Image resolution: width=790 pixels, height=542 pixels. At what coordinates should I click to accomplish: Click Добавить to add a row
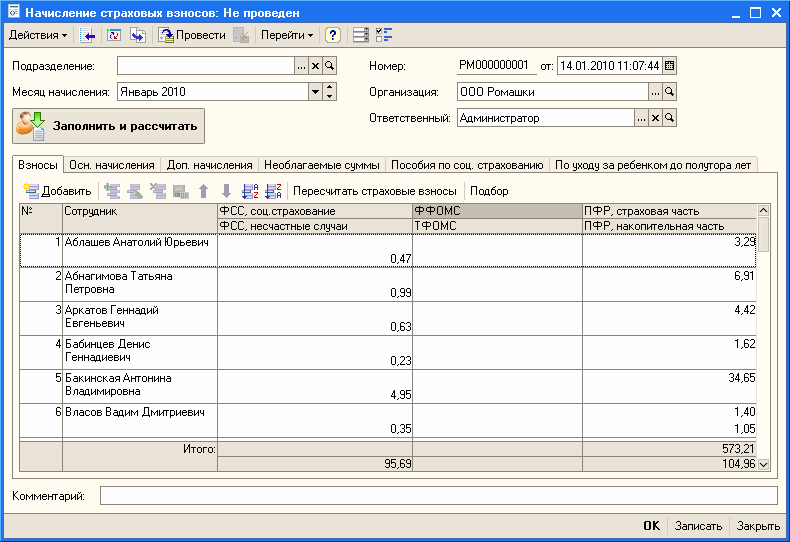[x=58, y=191]
